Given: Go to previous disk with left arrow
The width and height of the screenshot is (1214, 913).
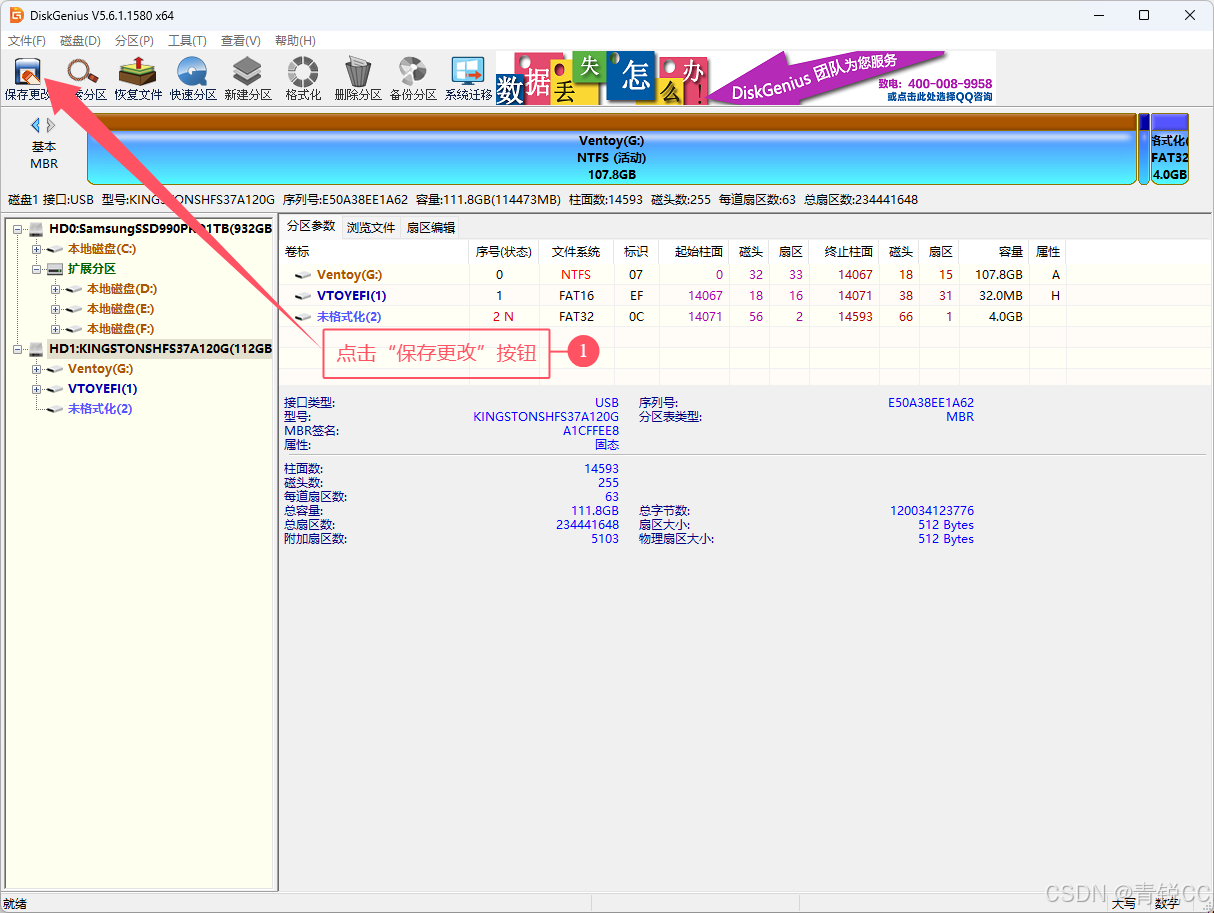Looking at the screenshot, I should [35, 125].
